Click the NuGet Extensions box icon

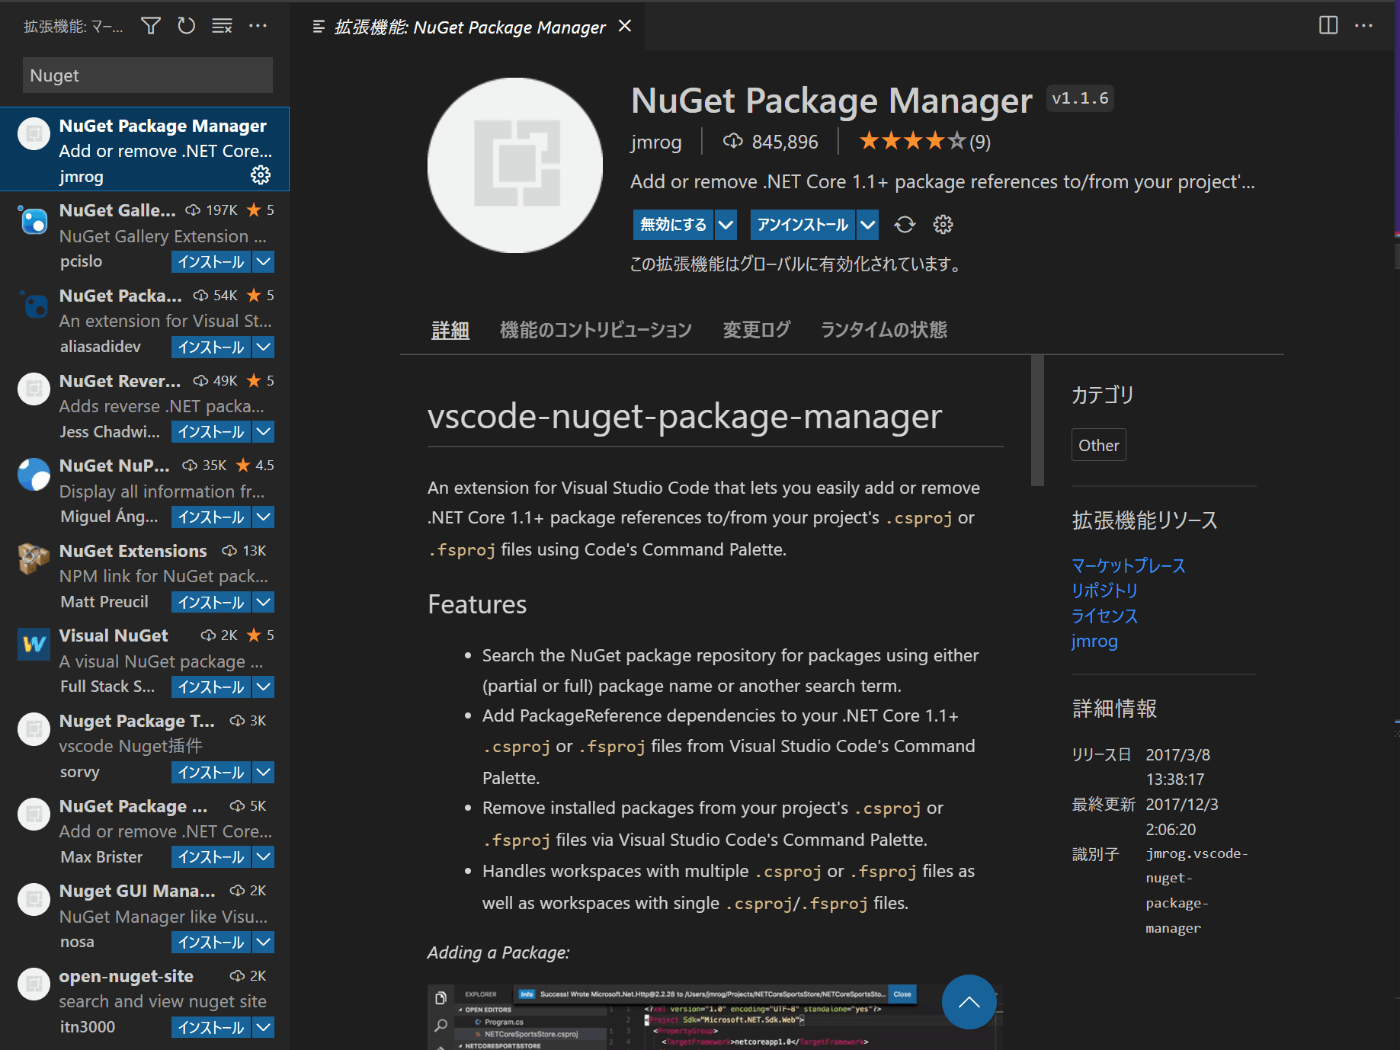(x=34, y=560)
